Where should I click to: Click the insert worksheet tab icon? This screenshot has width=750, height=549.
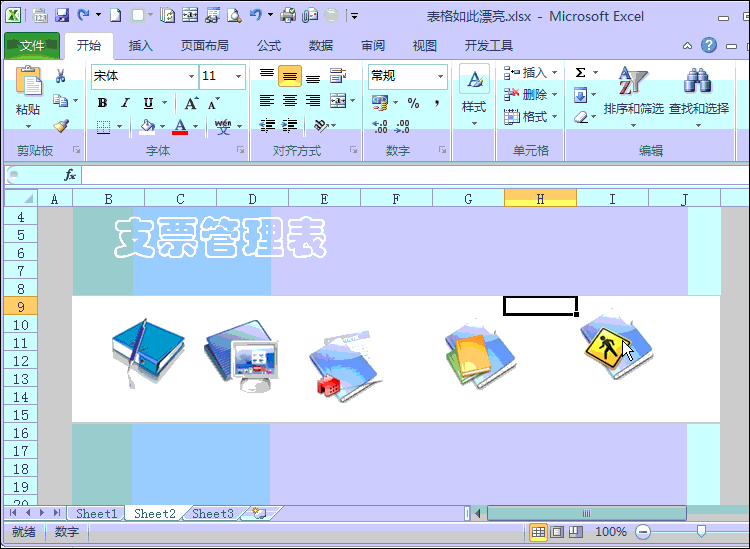[259, 513]
